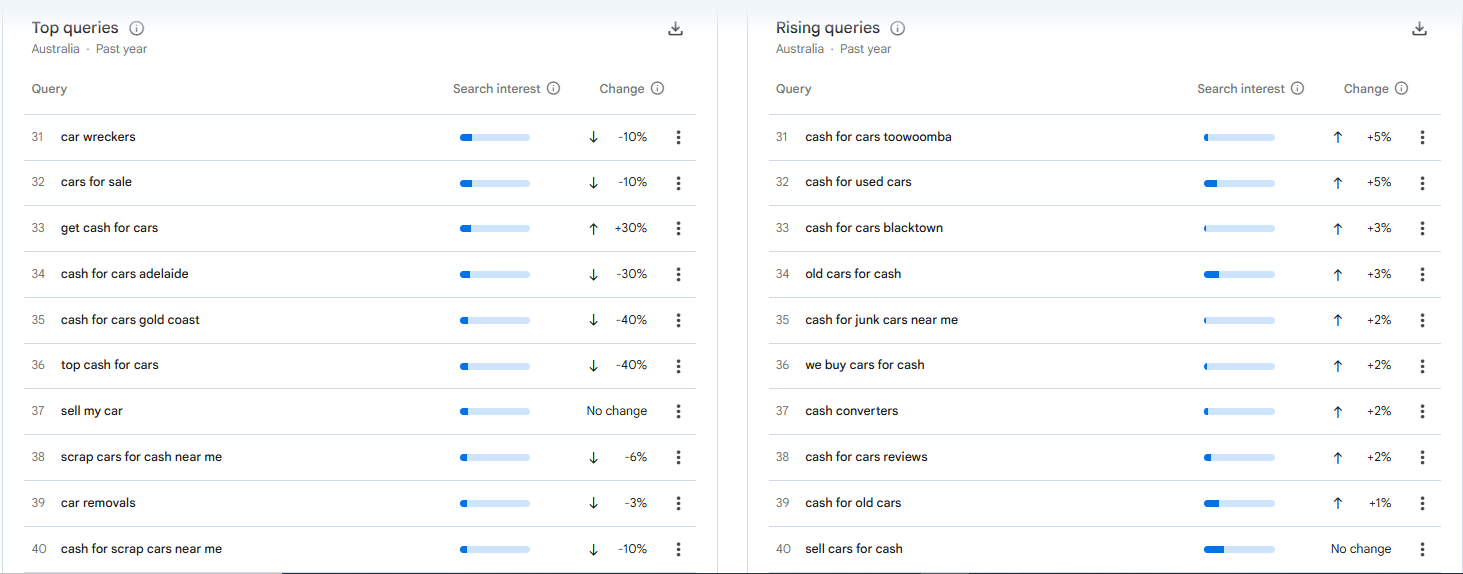1463x574 pixels.
Task: Open more options for cash for cars blacktown
Action: point(1422,228)
